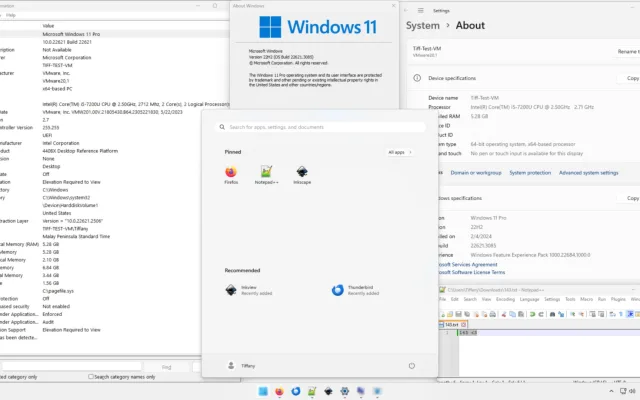Show hidden tray icons chevron
The image size is (640, 400).
(x=611, y=391)
